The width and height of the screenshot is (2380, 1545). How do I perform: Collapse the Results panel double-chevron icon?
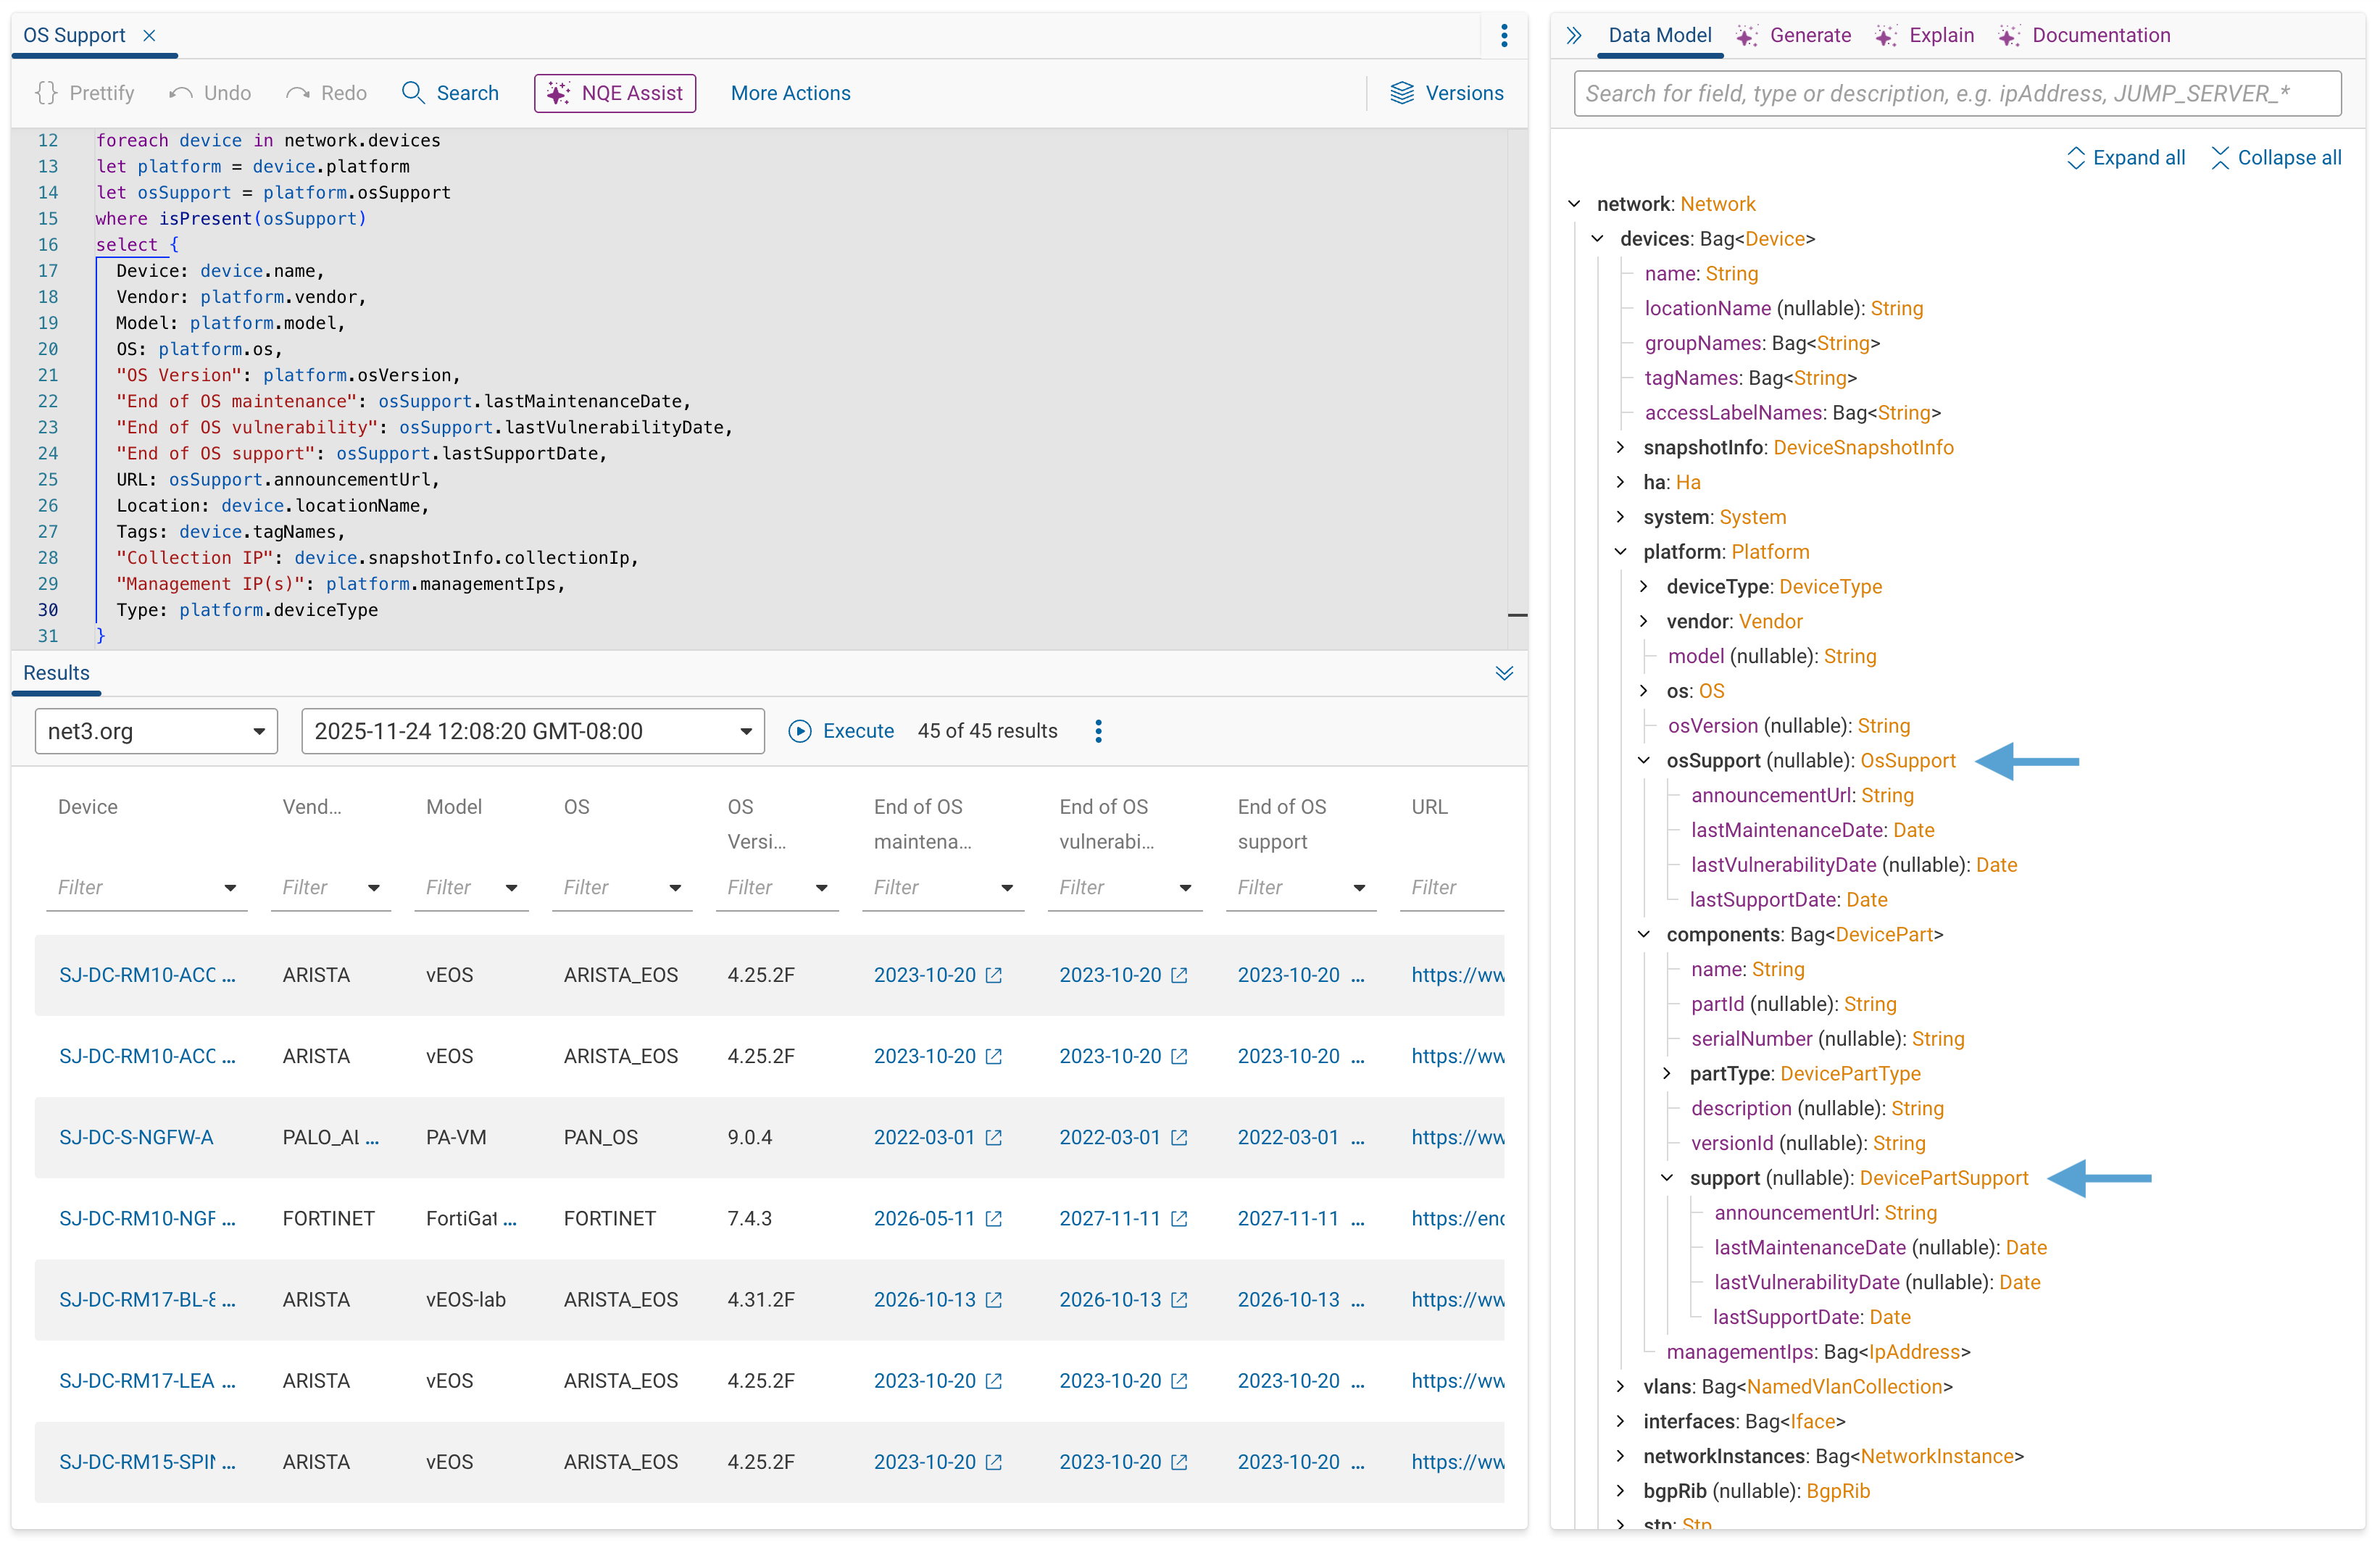(1505, 673)
